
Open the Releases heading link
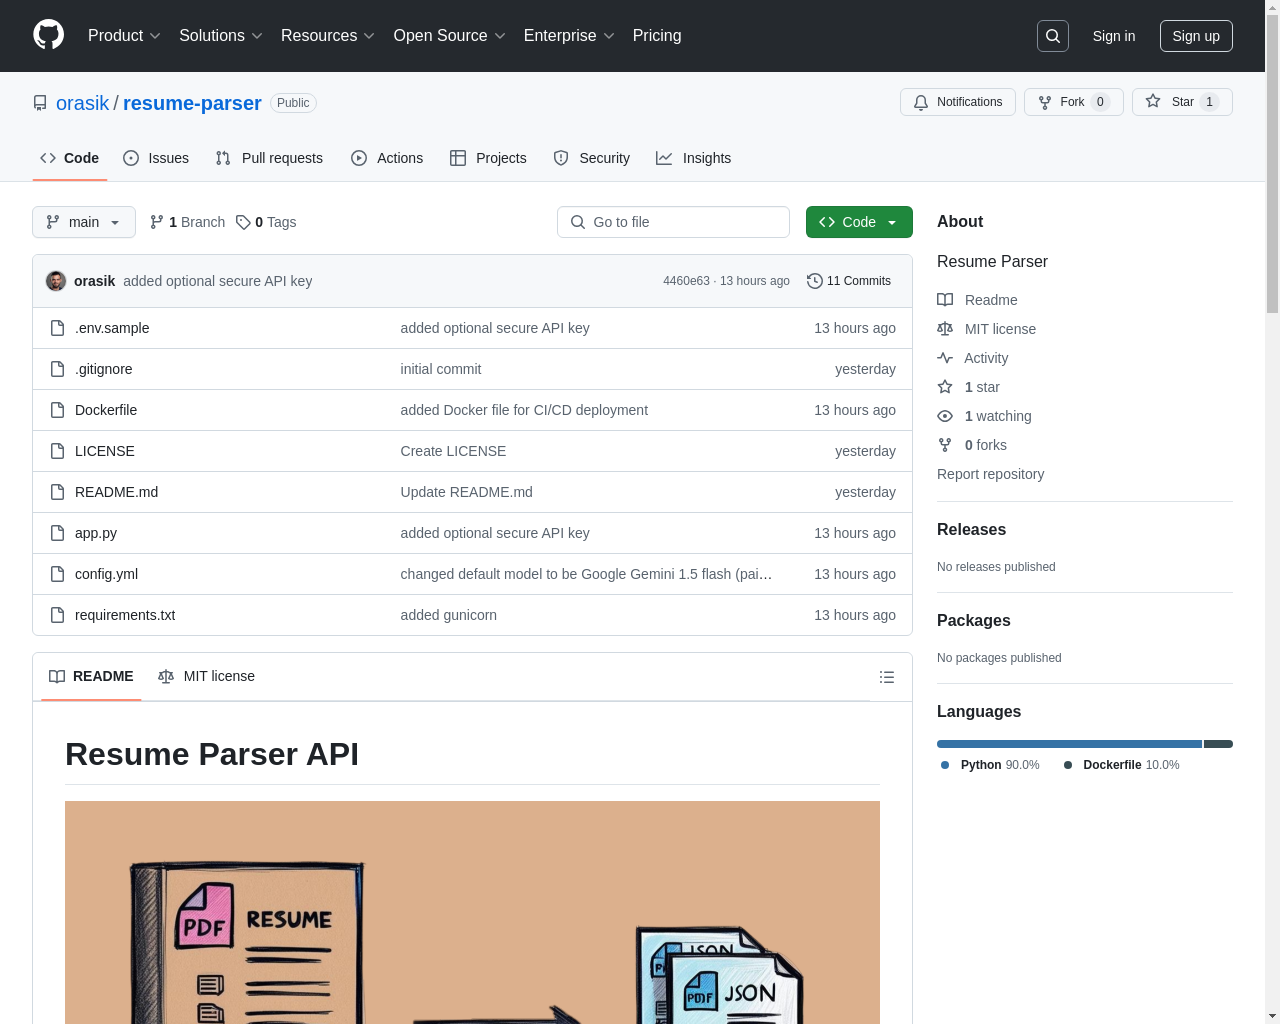[971, 530]
